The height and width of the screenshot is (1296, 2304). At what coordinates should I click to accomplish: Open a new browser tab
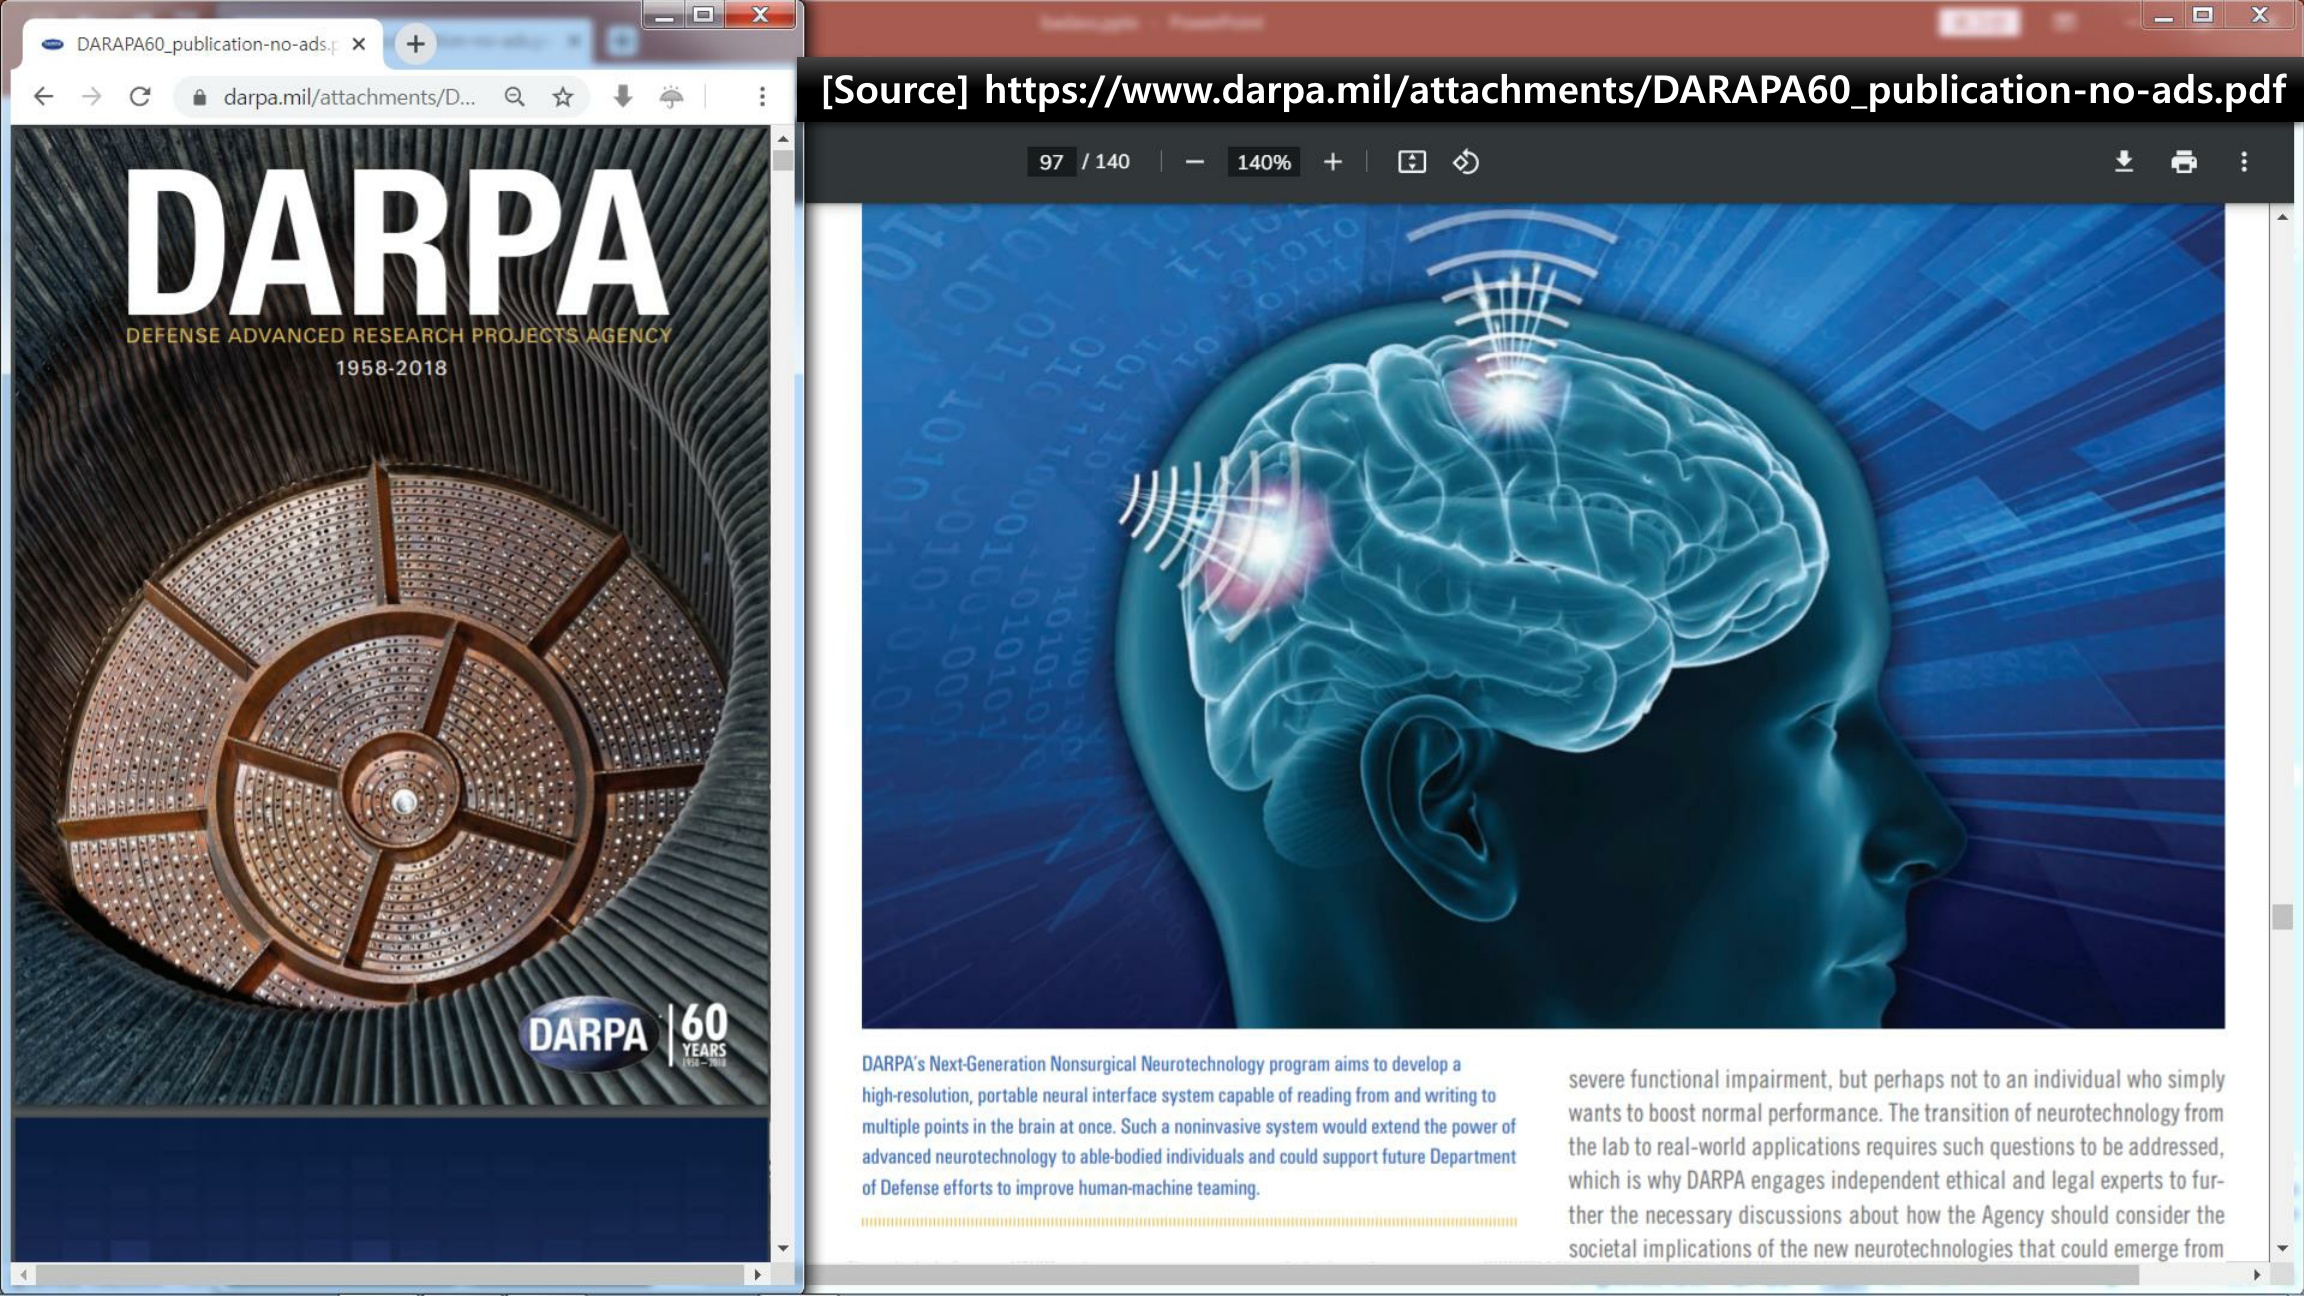[415, 44]
